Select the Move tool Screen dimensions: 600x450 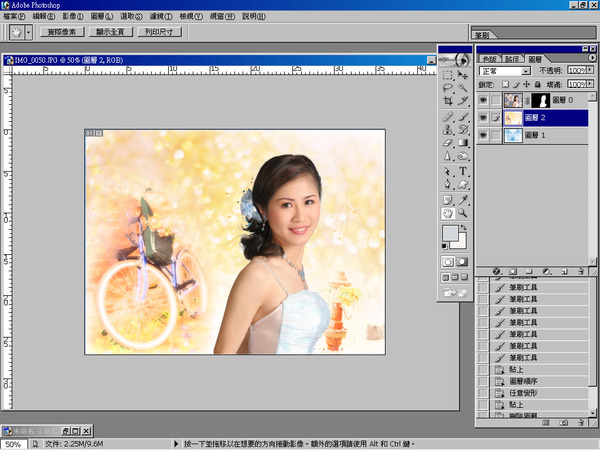coord(463,75)
